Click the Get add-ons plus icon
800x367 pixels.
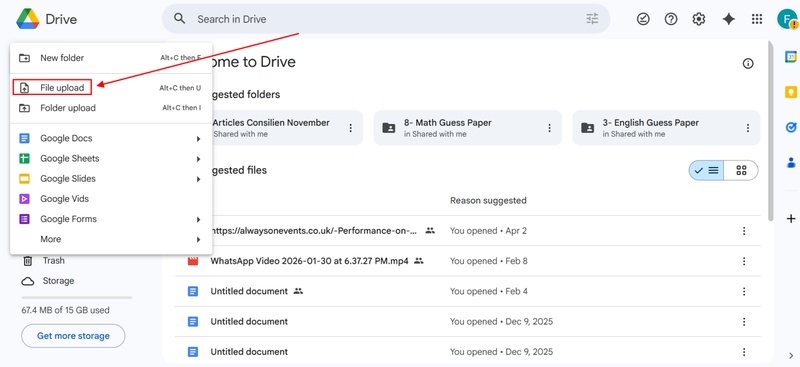[x=791, y=219]
